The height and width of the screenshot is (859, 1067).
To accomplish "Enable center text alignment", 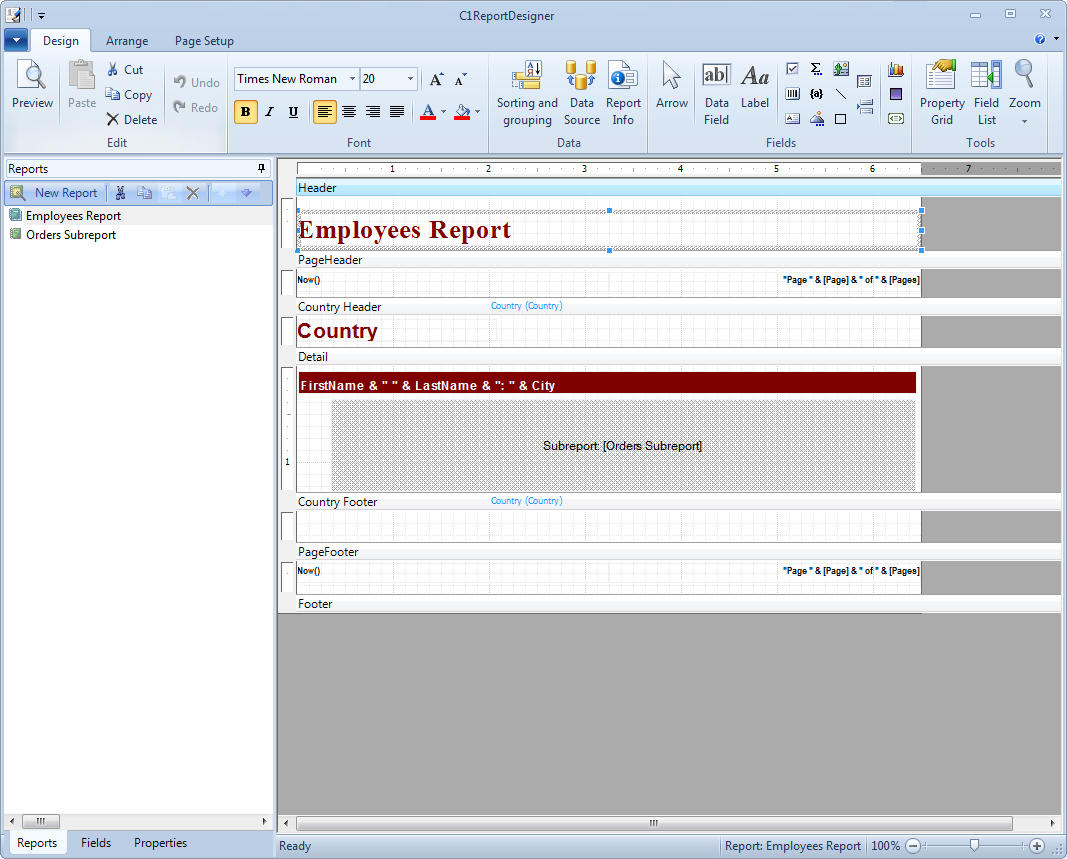I will 349,112.
